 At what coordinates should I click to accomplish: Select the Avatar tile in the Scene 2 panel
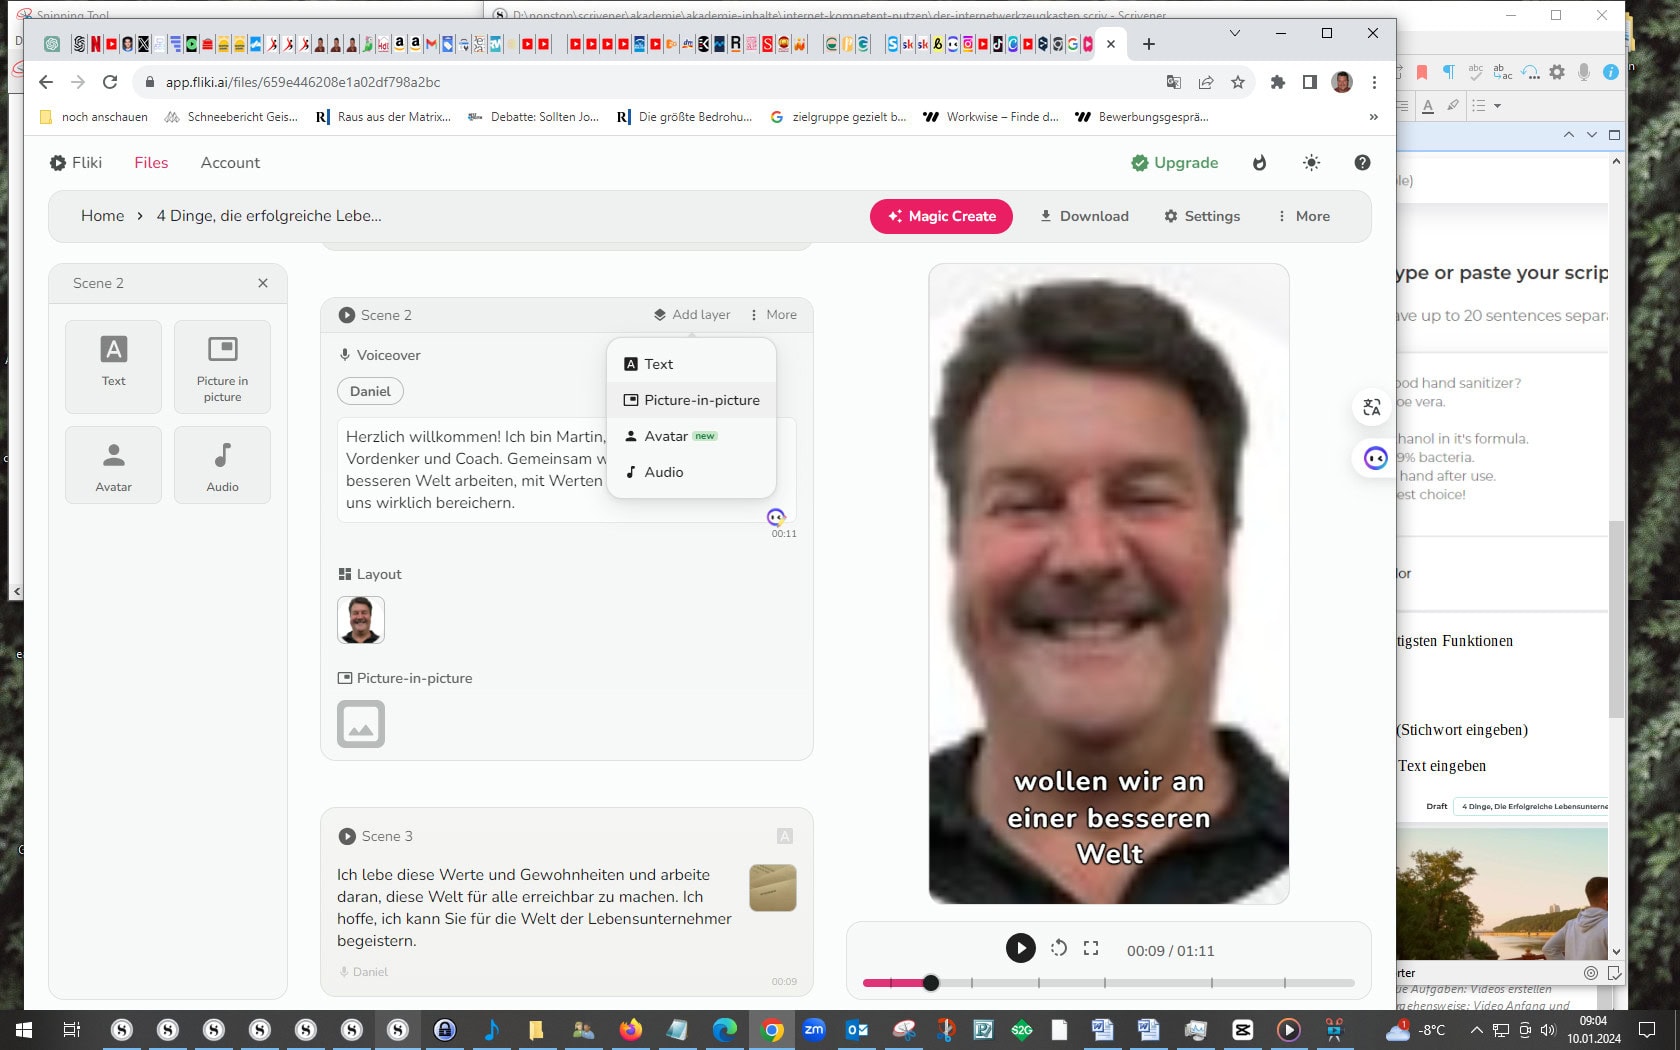[x=113, y=464]
